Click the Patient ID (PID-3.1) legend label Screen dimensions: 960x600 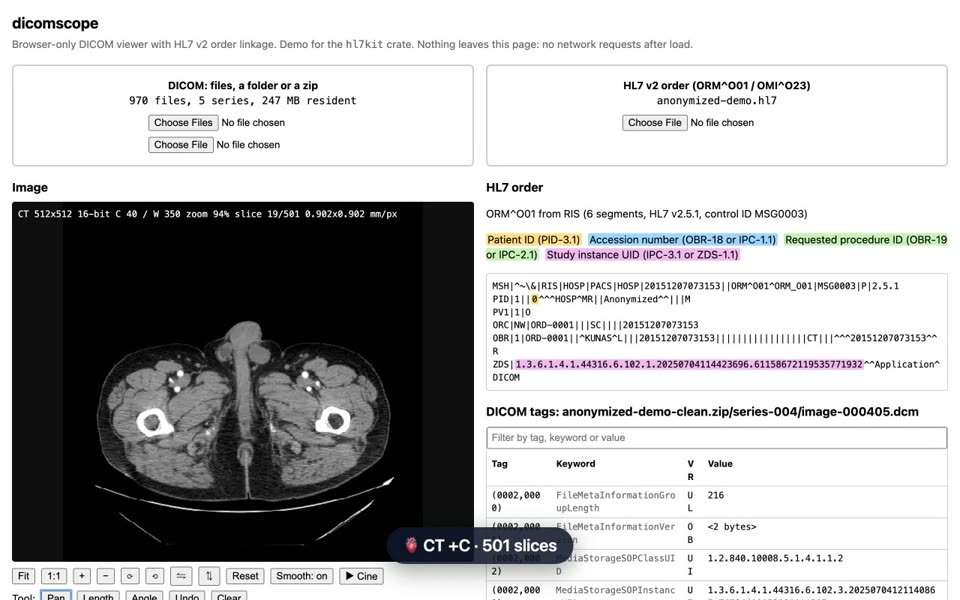pos(533,239)
